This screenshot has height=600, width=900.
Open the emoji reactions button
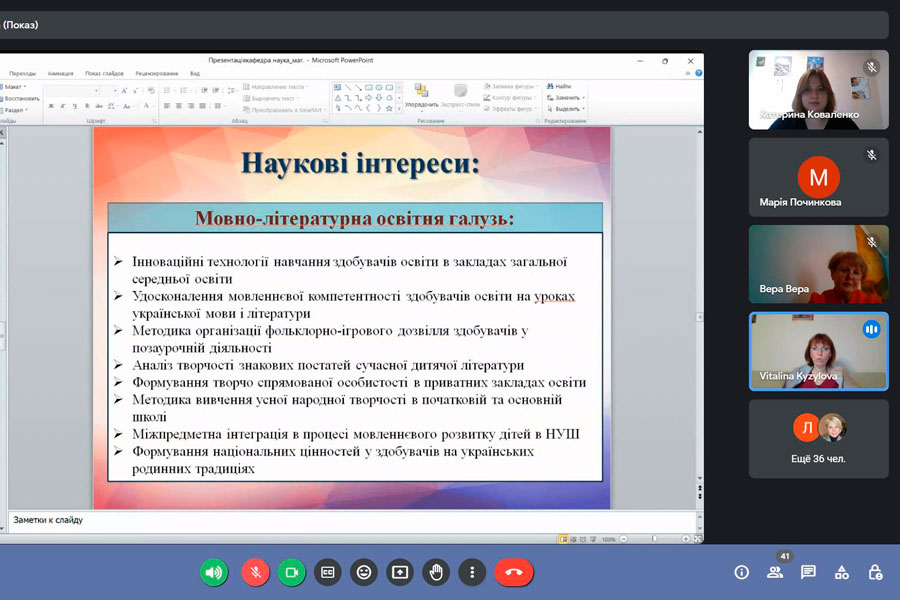click(x=364, y=572)
